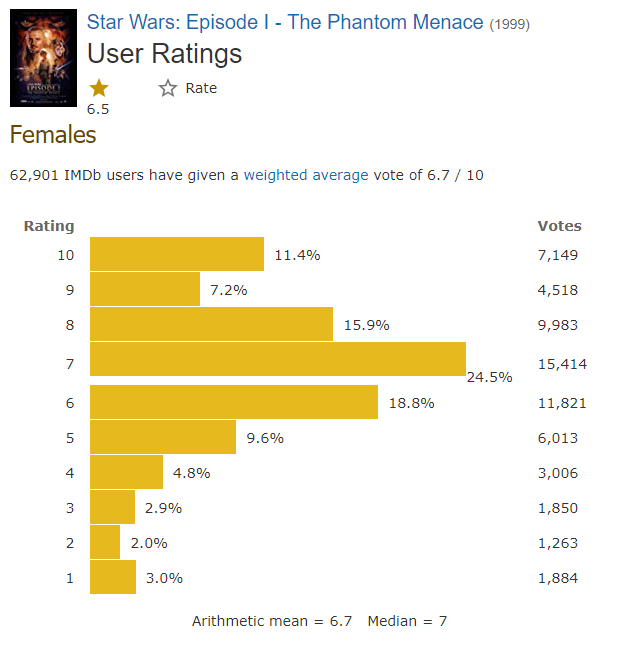Click the rating 4 bar

[126, 472]
